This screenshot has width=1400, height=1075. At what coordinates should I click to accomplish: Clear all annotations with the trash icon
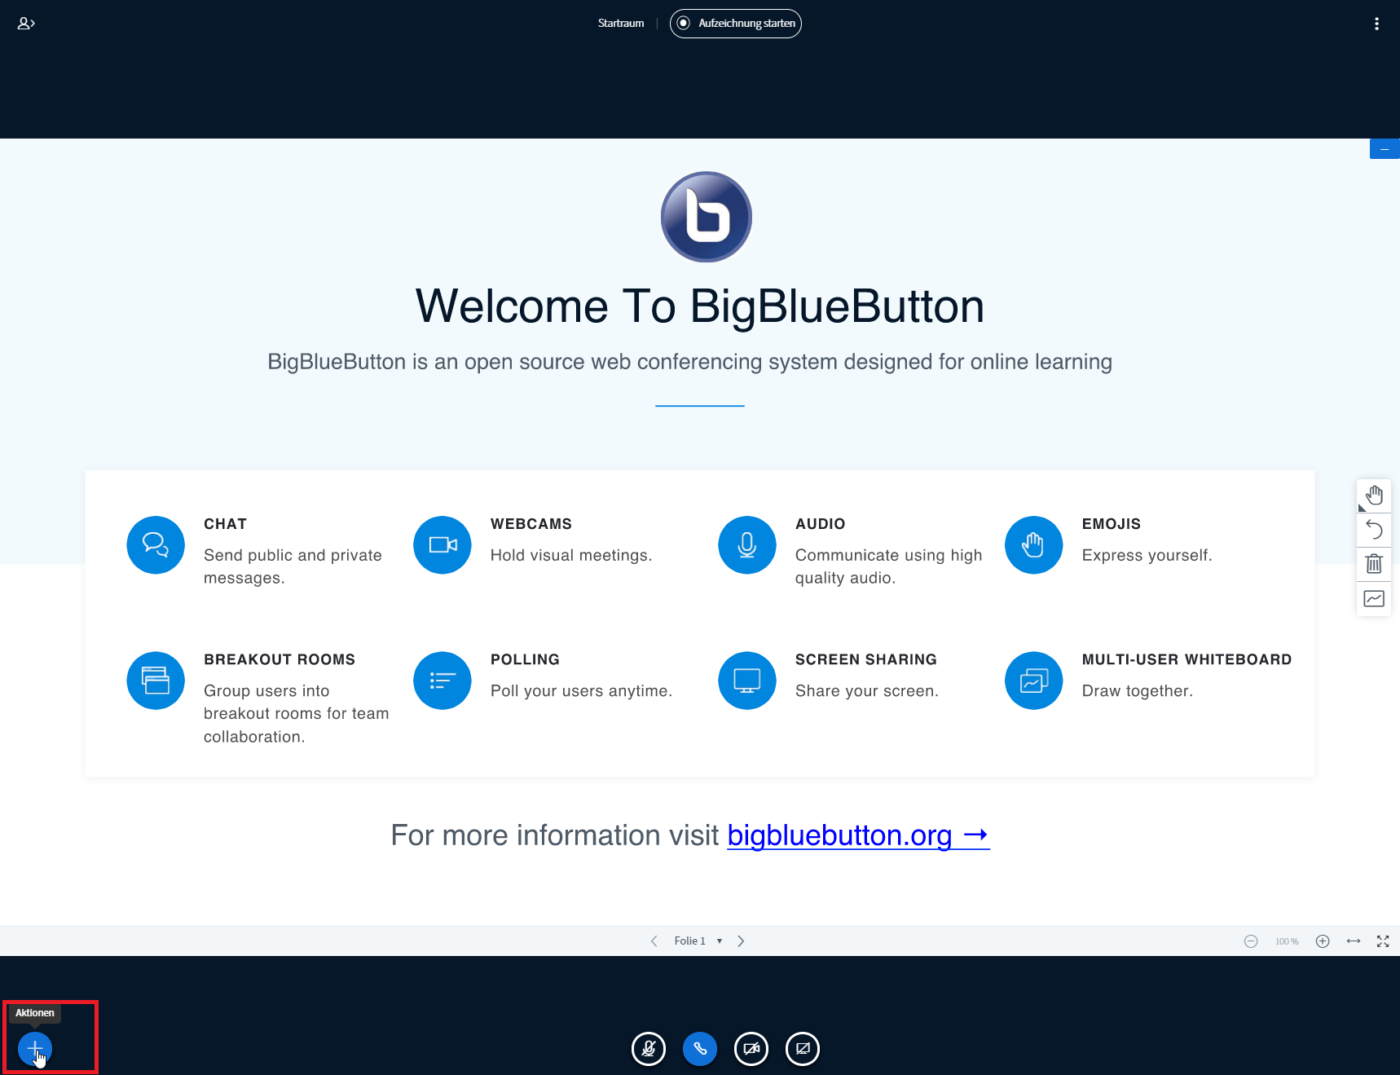pos(1374,563)
